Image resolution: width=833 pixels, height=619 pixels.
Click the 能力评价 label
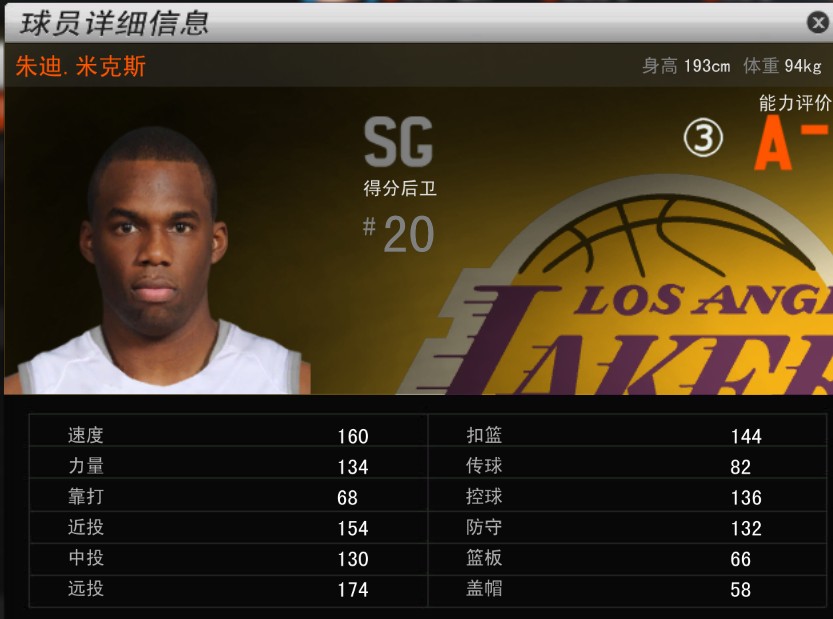pos(795,103)
